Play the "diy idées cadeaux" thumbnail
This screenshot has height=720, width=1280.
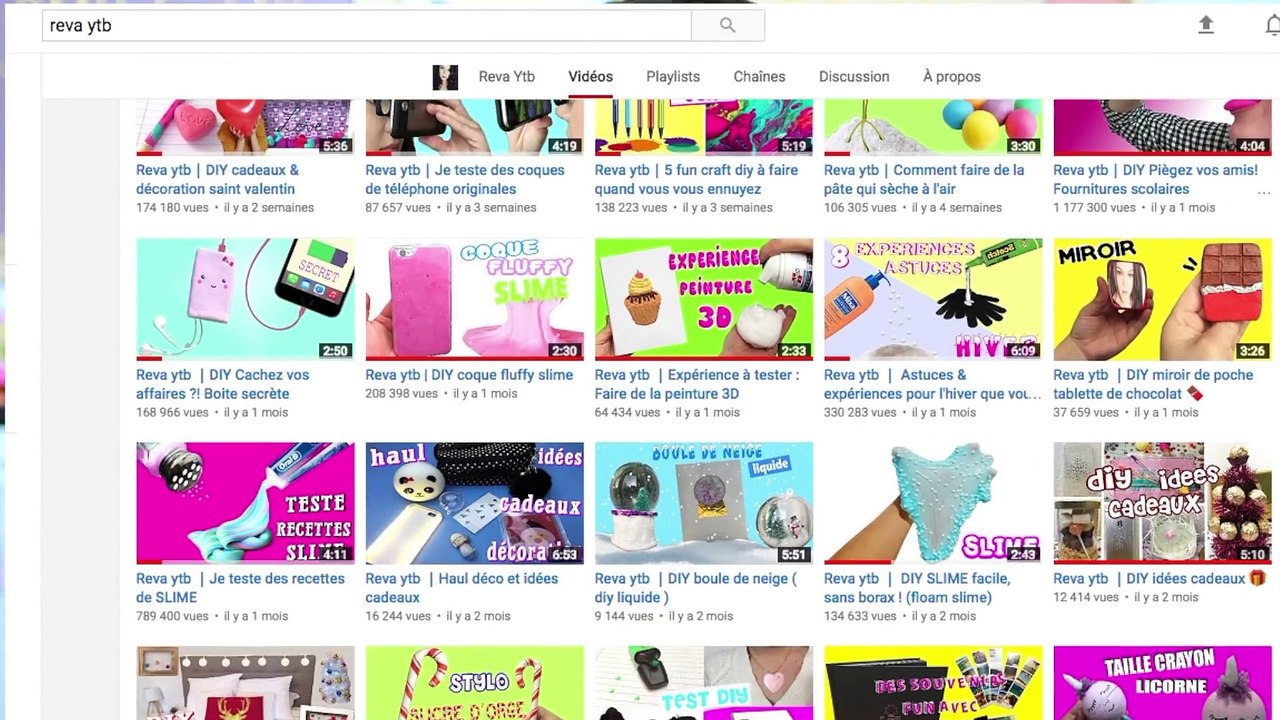(x=1162, y=503)
